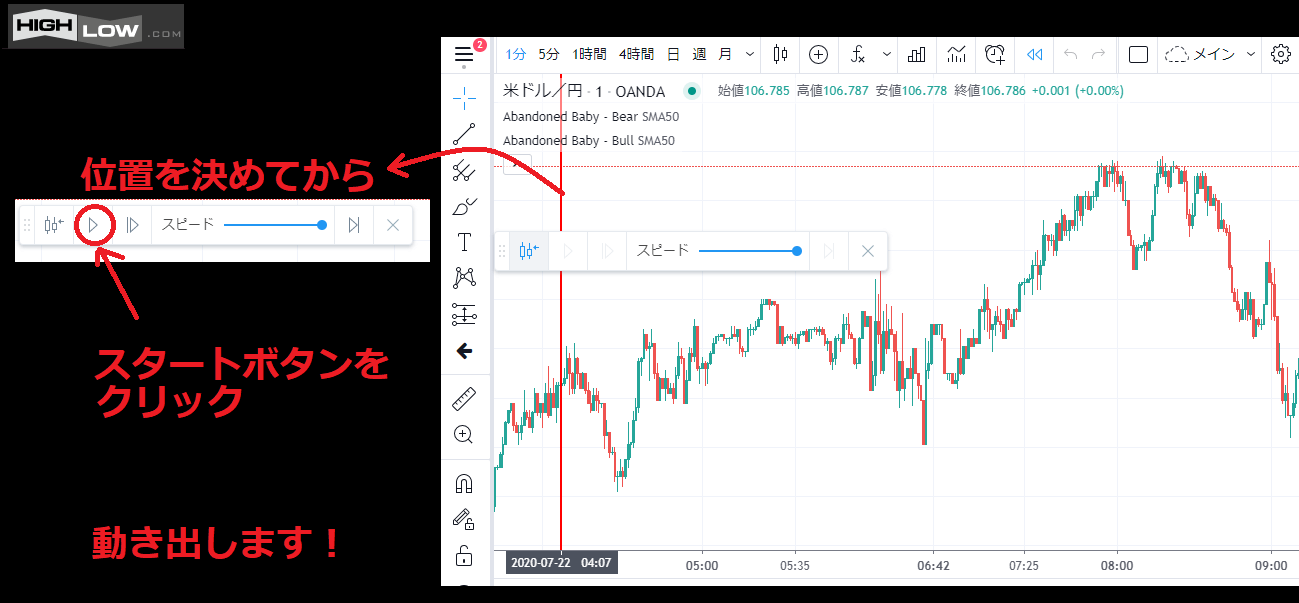Toggle fullscreen mode square icon
Viewport: 1299px width, 603px height.
(x=1138, y=55)
